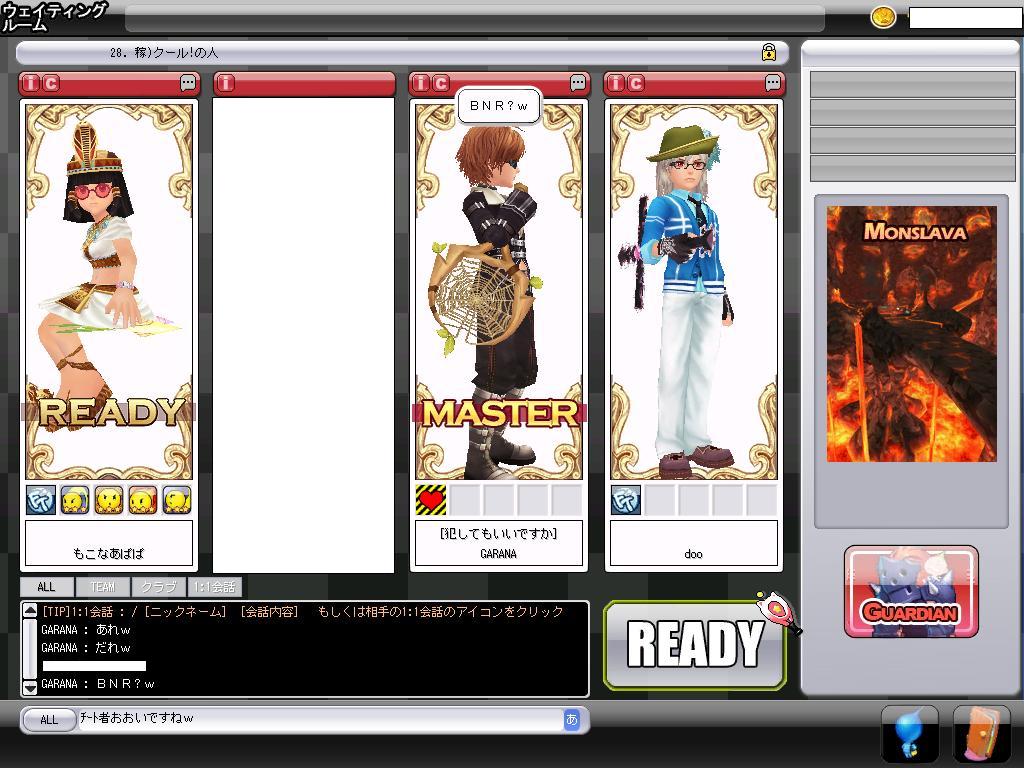
Task: Click the C icon on GARANA's slot
Action: (x=441, y=83)
